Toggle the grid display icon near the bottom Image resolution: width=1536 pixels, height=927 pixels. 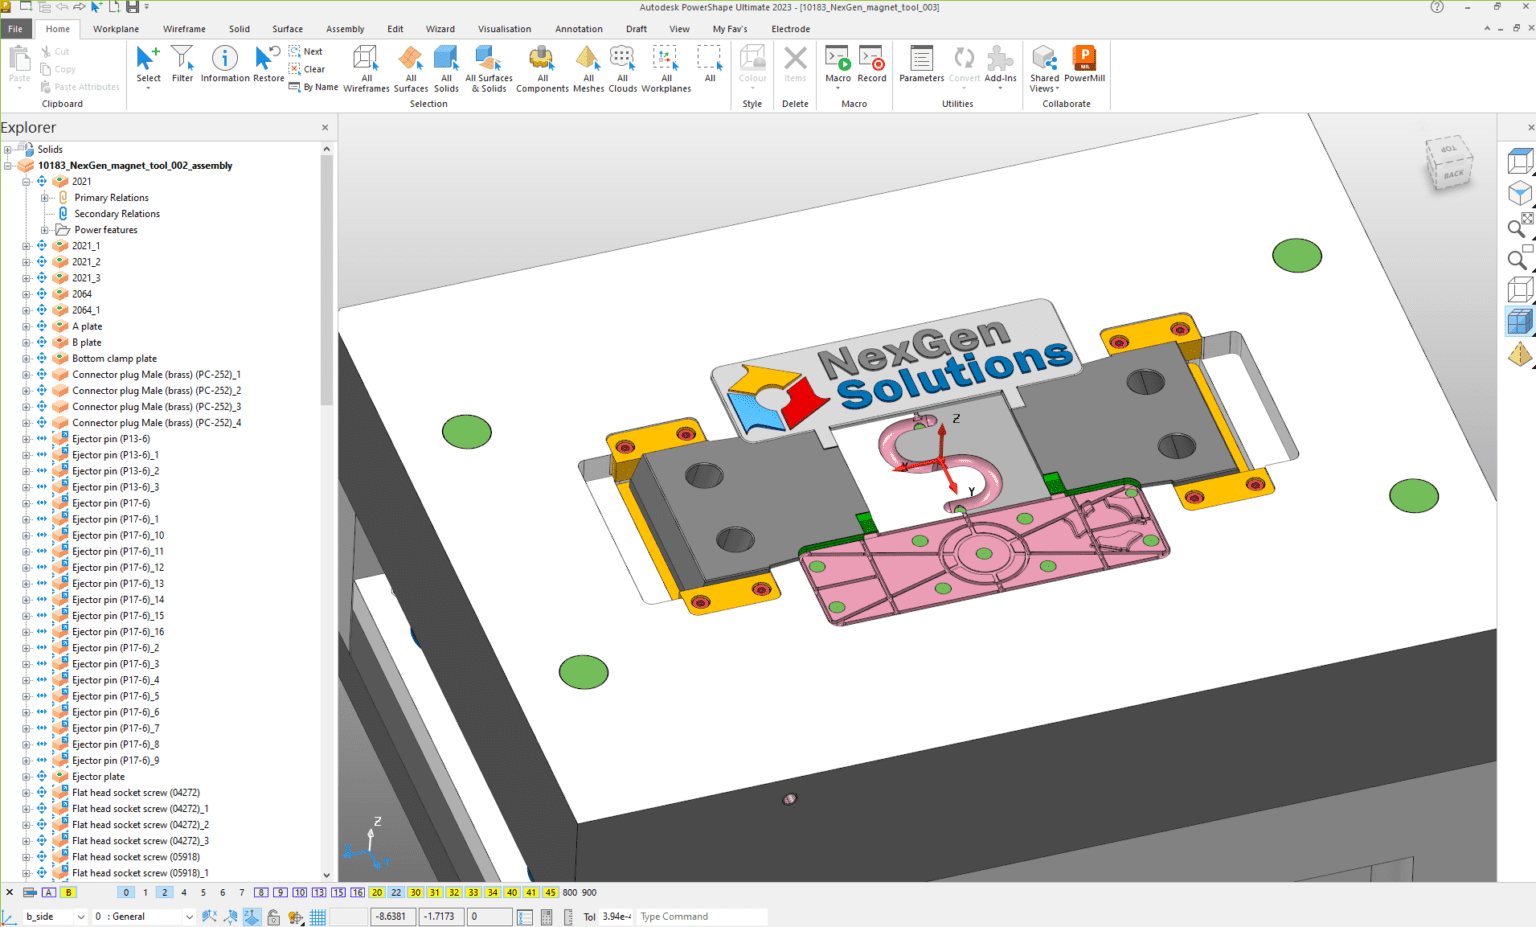coord(317,916)
